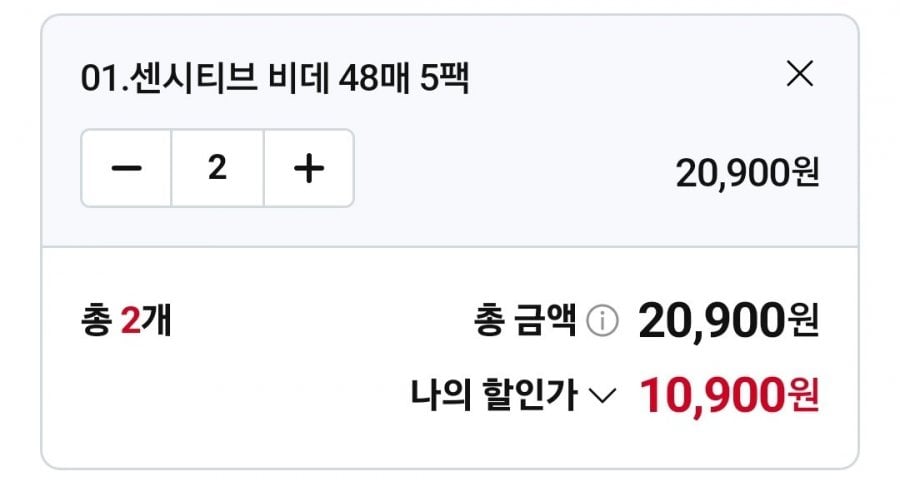
Task: Click the 총 2개 item count
Action: [126, 322]
